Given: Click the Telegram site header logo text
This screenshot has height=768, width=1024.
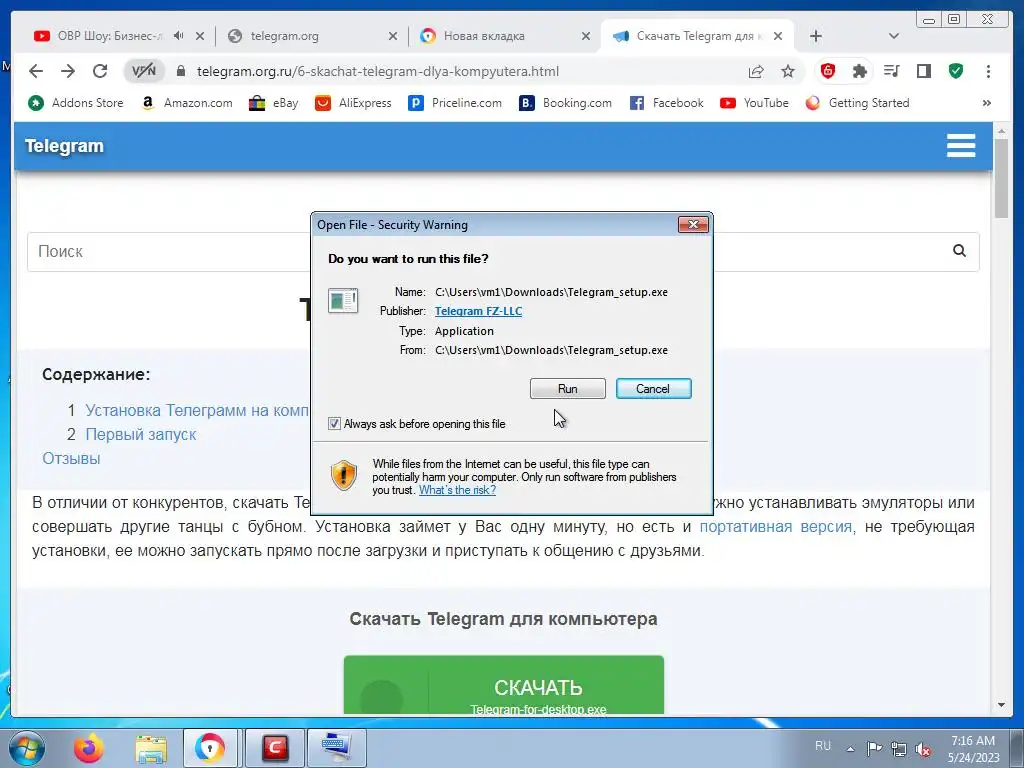Looking at the screenshot, I should [x=64, y=146].
